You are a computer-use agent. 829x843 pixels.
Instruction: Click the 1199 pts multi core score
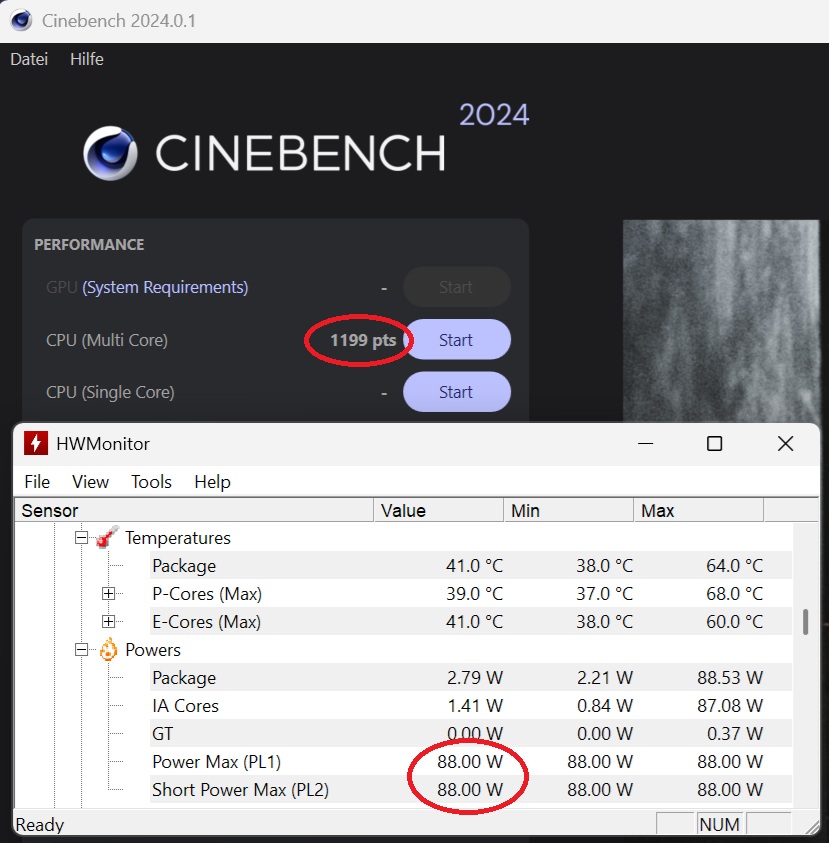[363, 340]
